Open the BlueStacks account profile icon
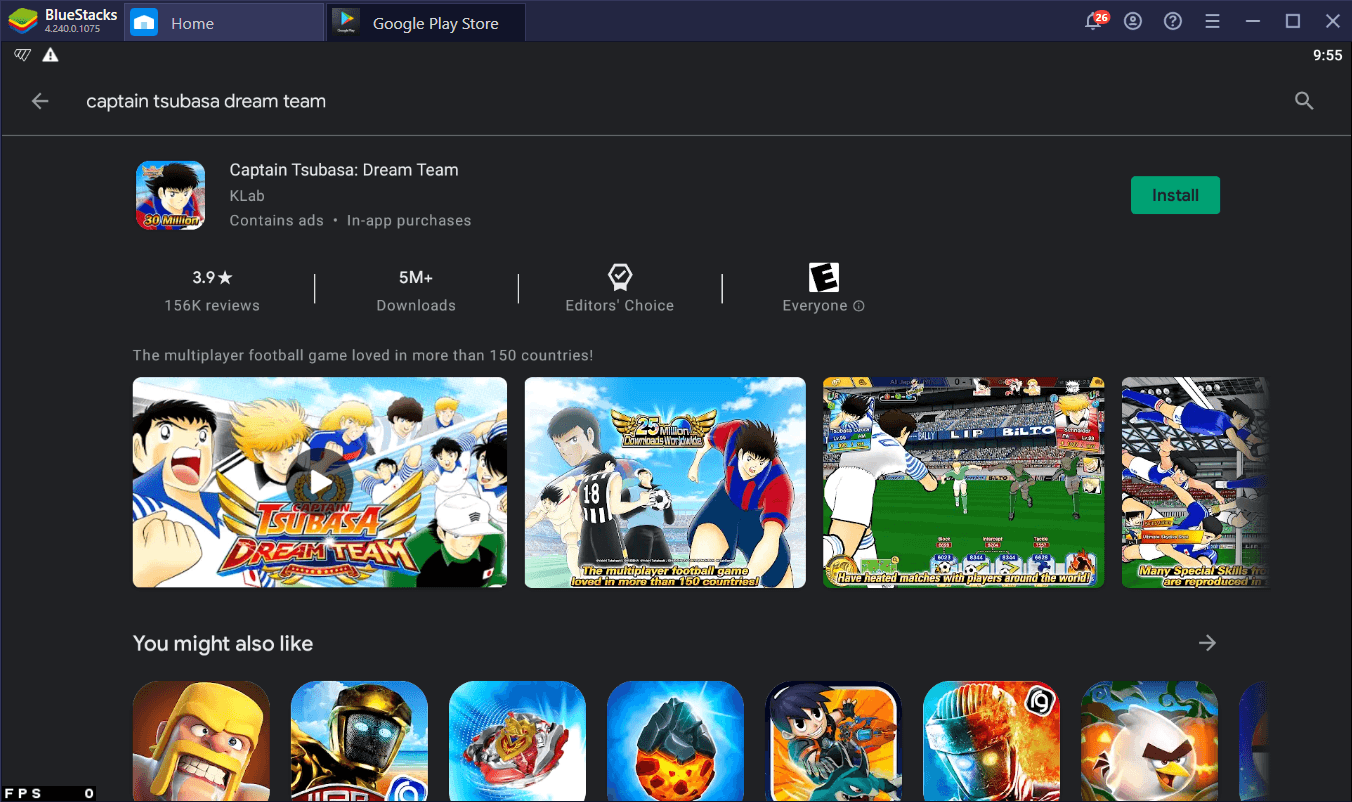This screenshot has width=1352, height=802. coord(1133,22)
